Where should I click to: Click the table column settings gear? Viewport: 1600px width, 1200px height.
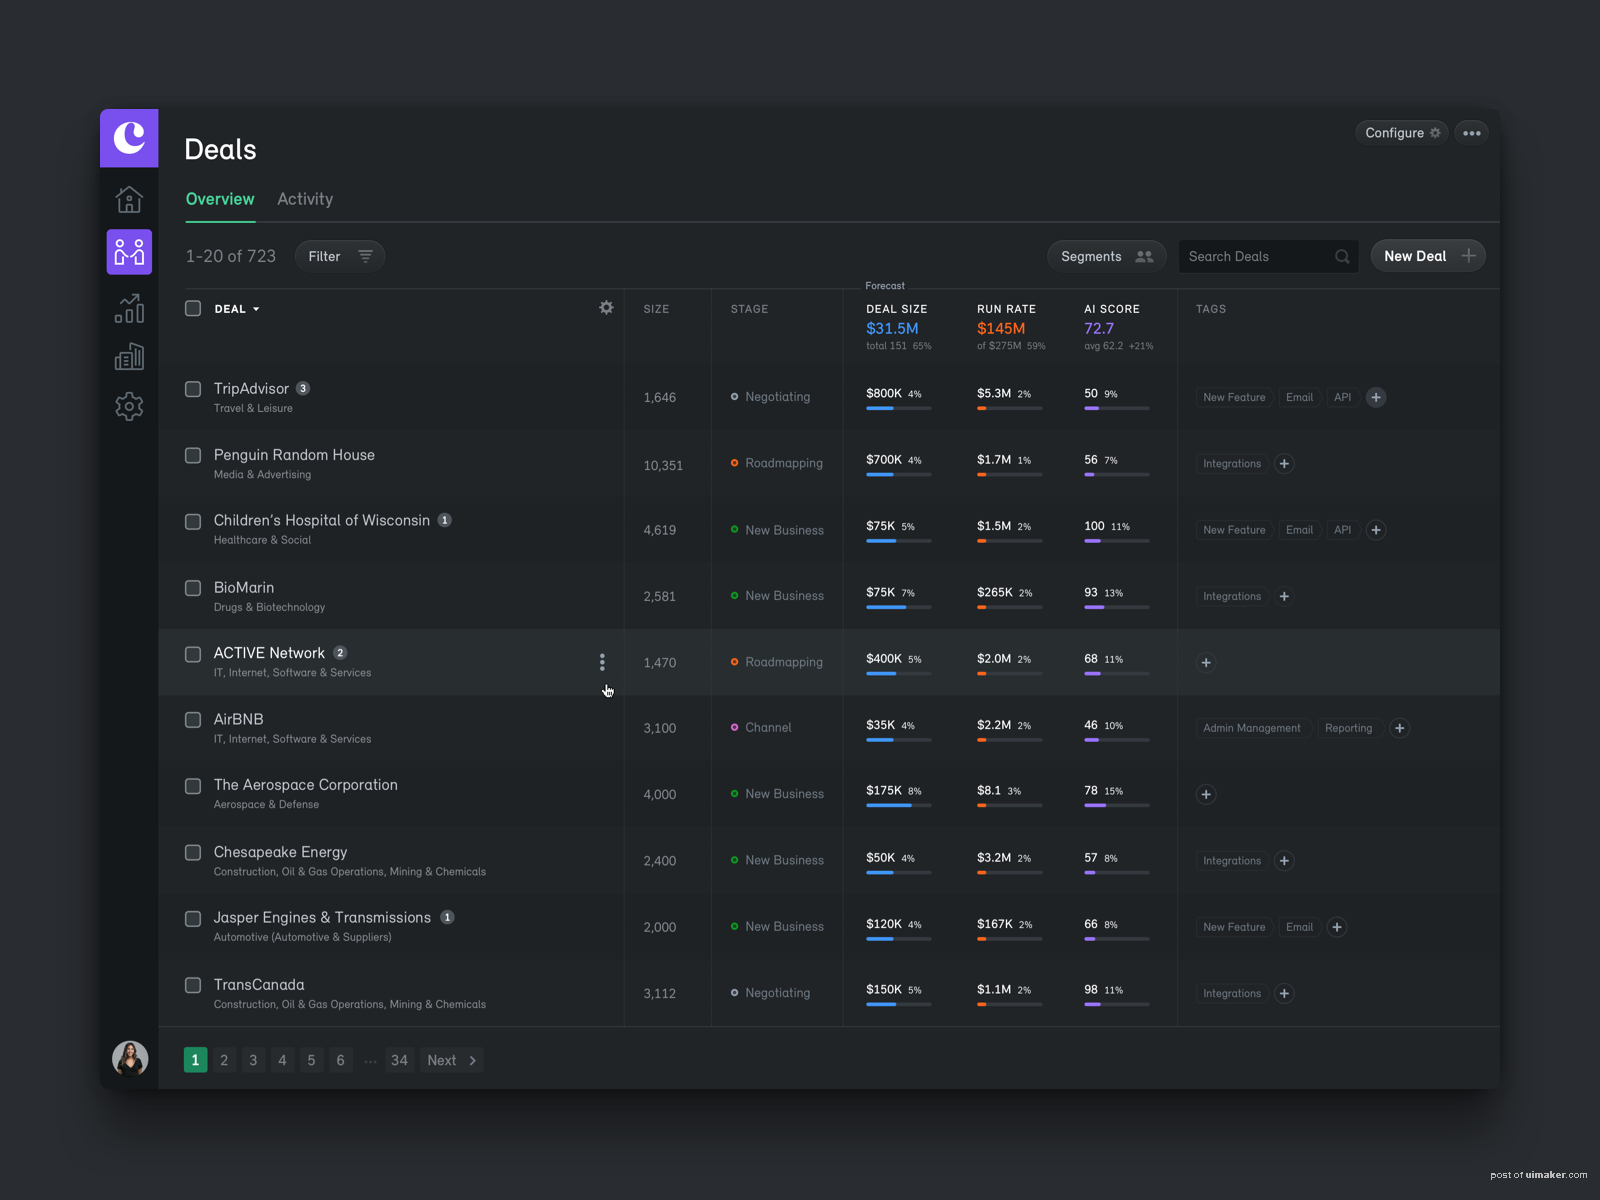click(x=606, y=308)
